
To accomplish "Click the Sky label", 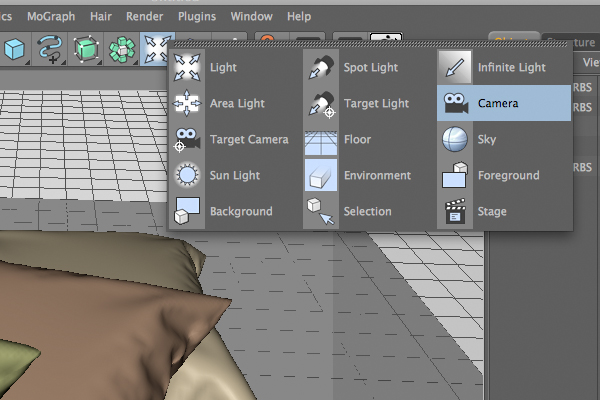I will [487, 139].
